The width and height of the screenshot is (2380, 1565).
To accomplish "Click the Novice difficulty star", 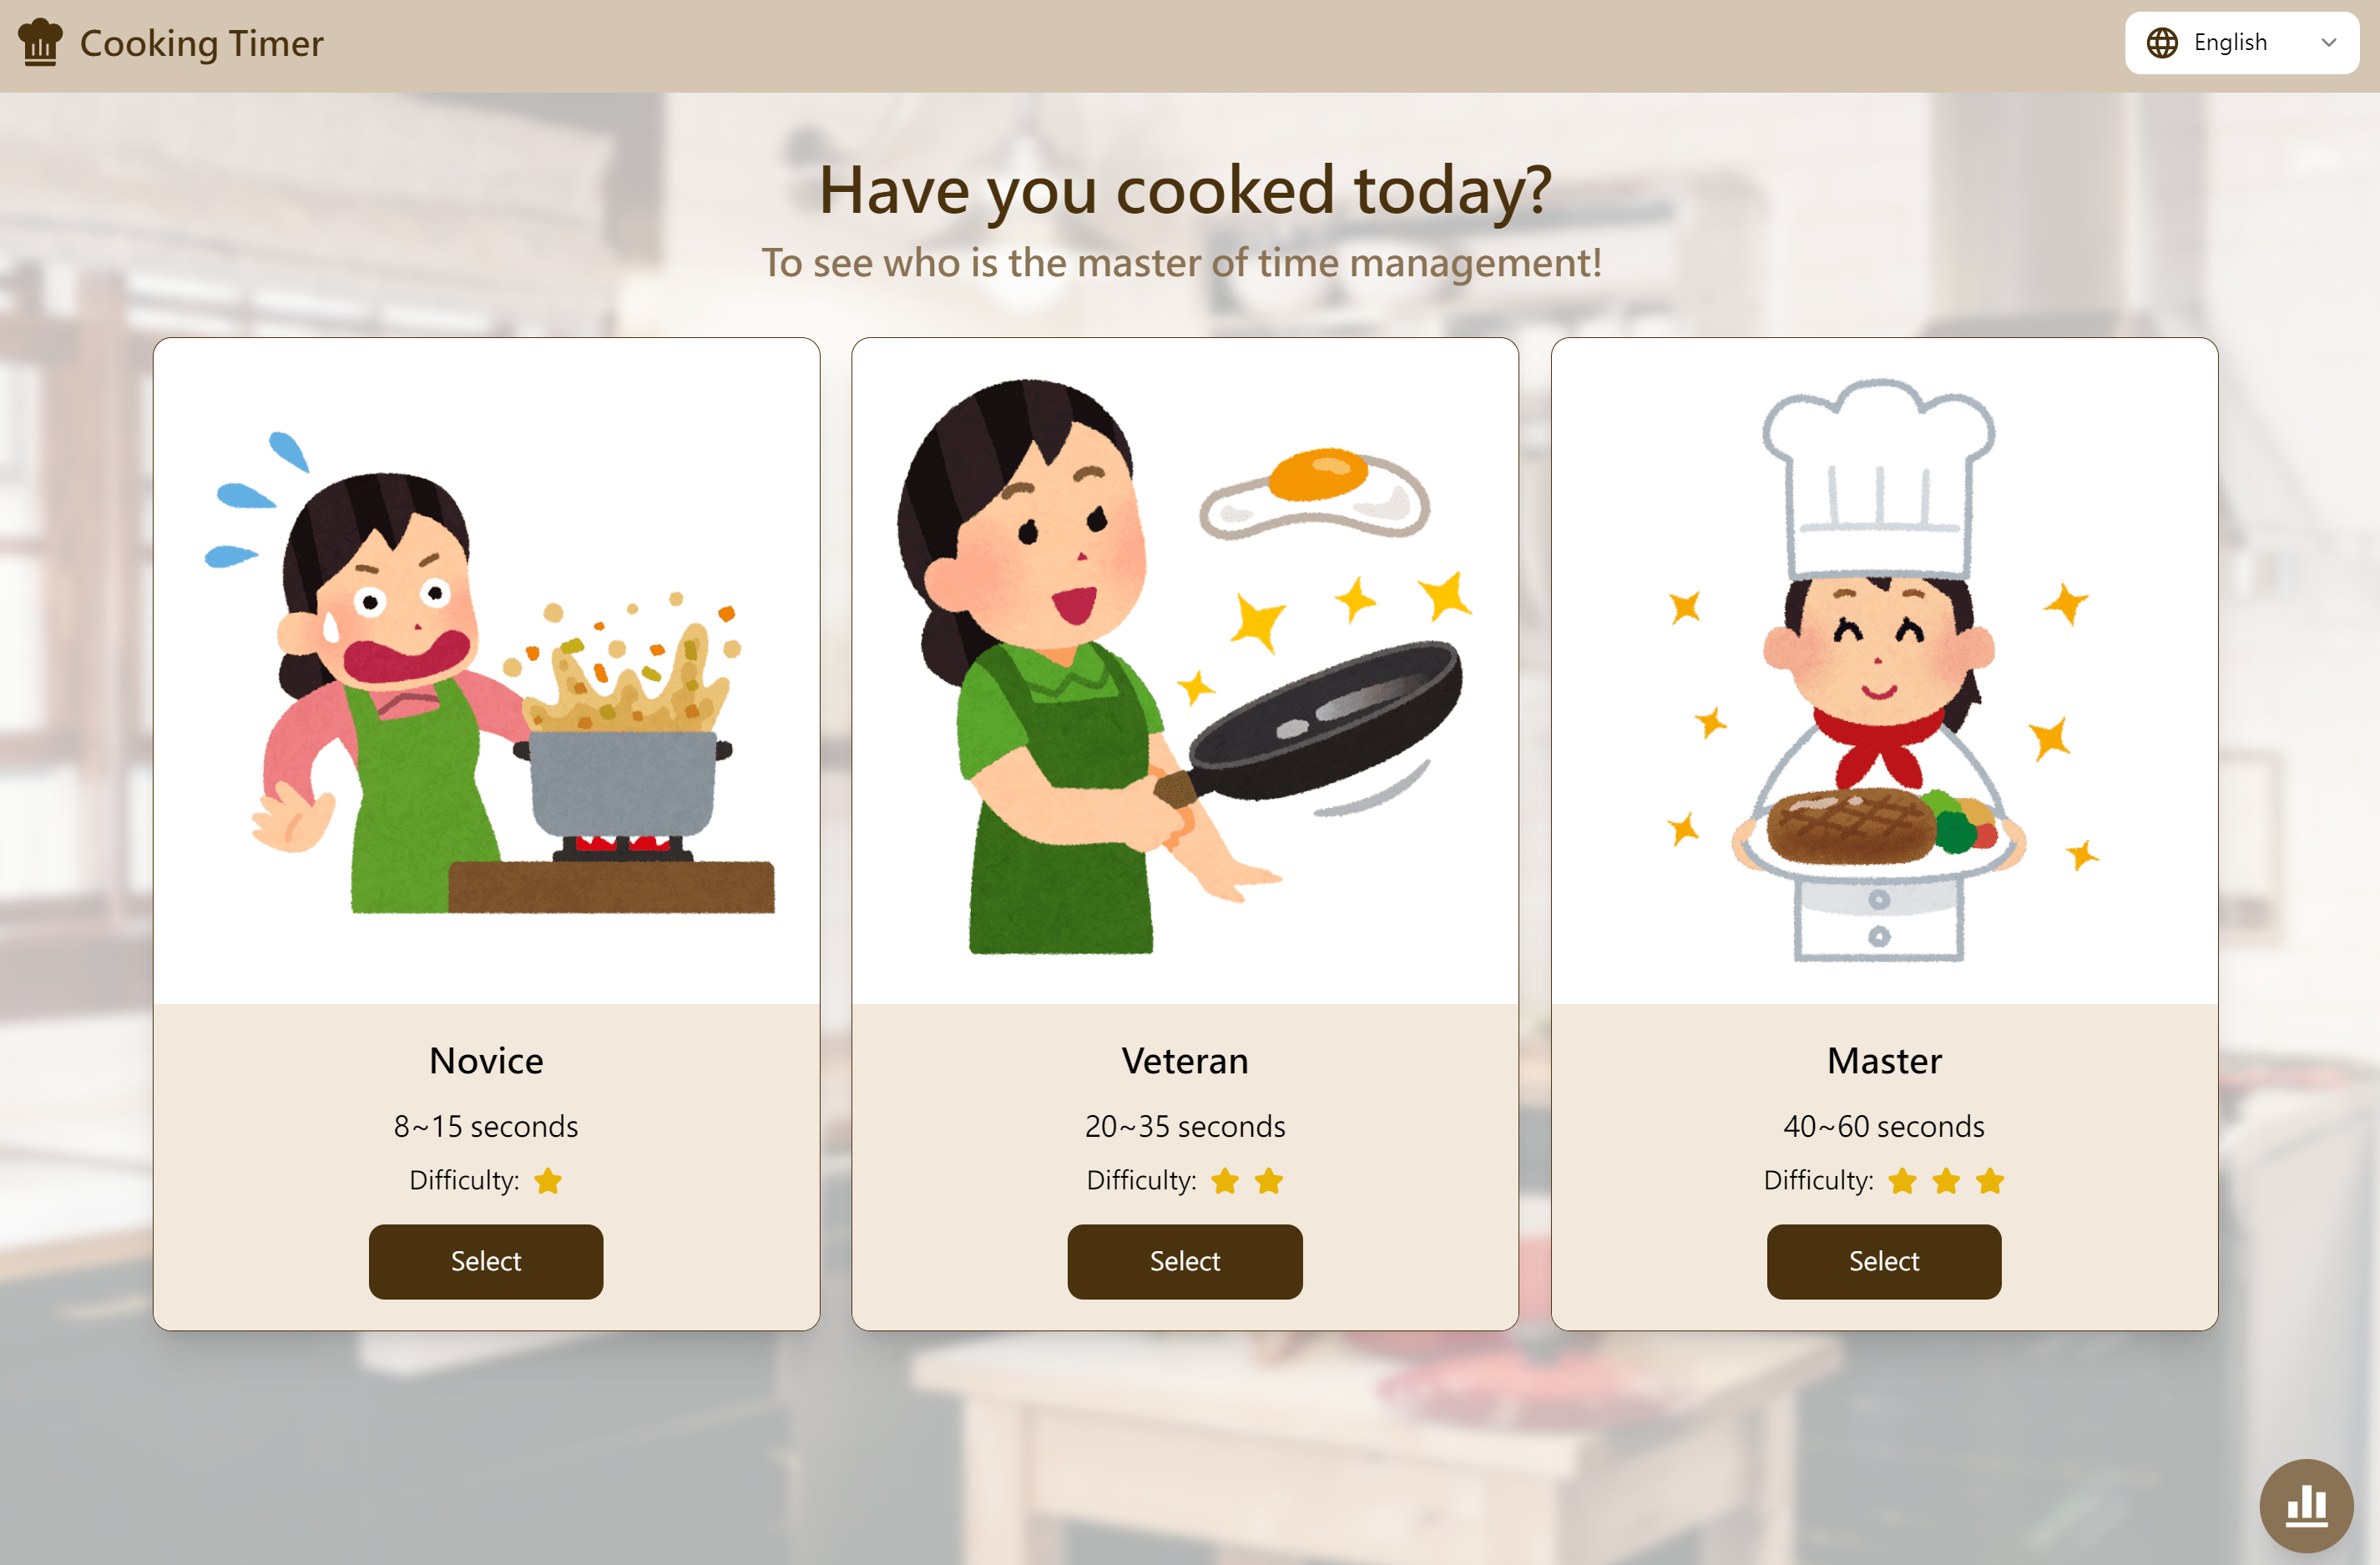I will pos(548,1181).
